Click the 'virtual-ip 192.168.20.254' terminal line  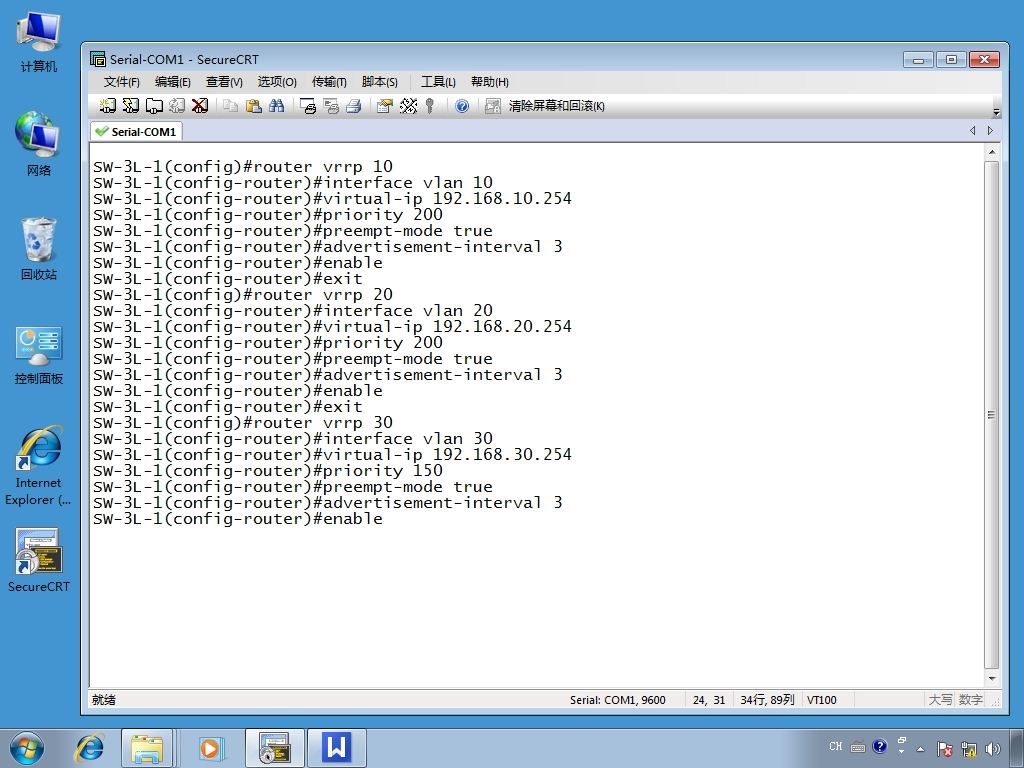(x=332, y=327)
